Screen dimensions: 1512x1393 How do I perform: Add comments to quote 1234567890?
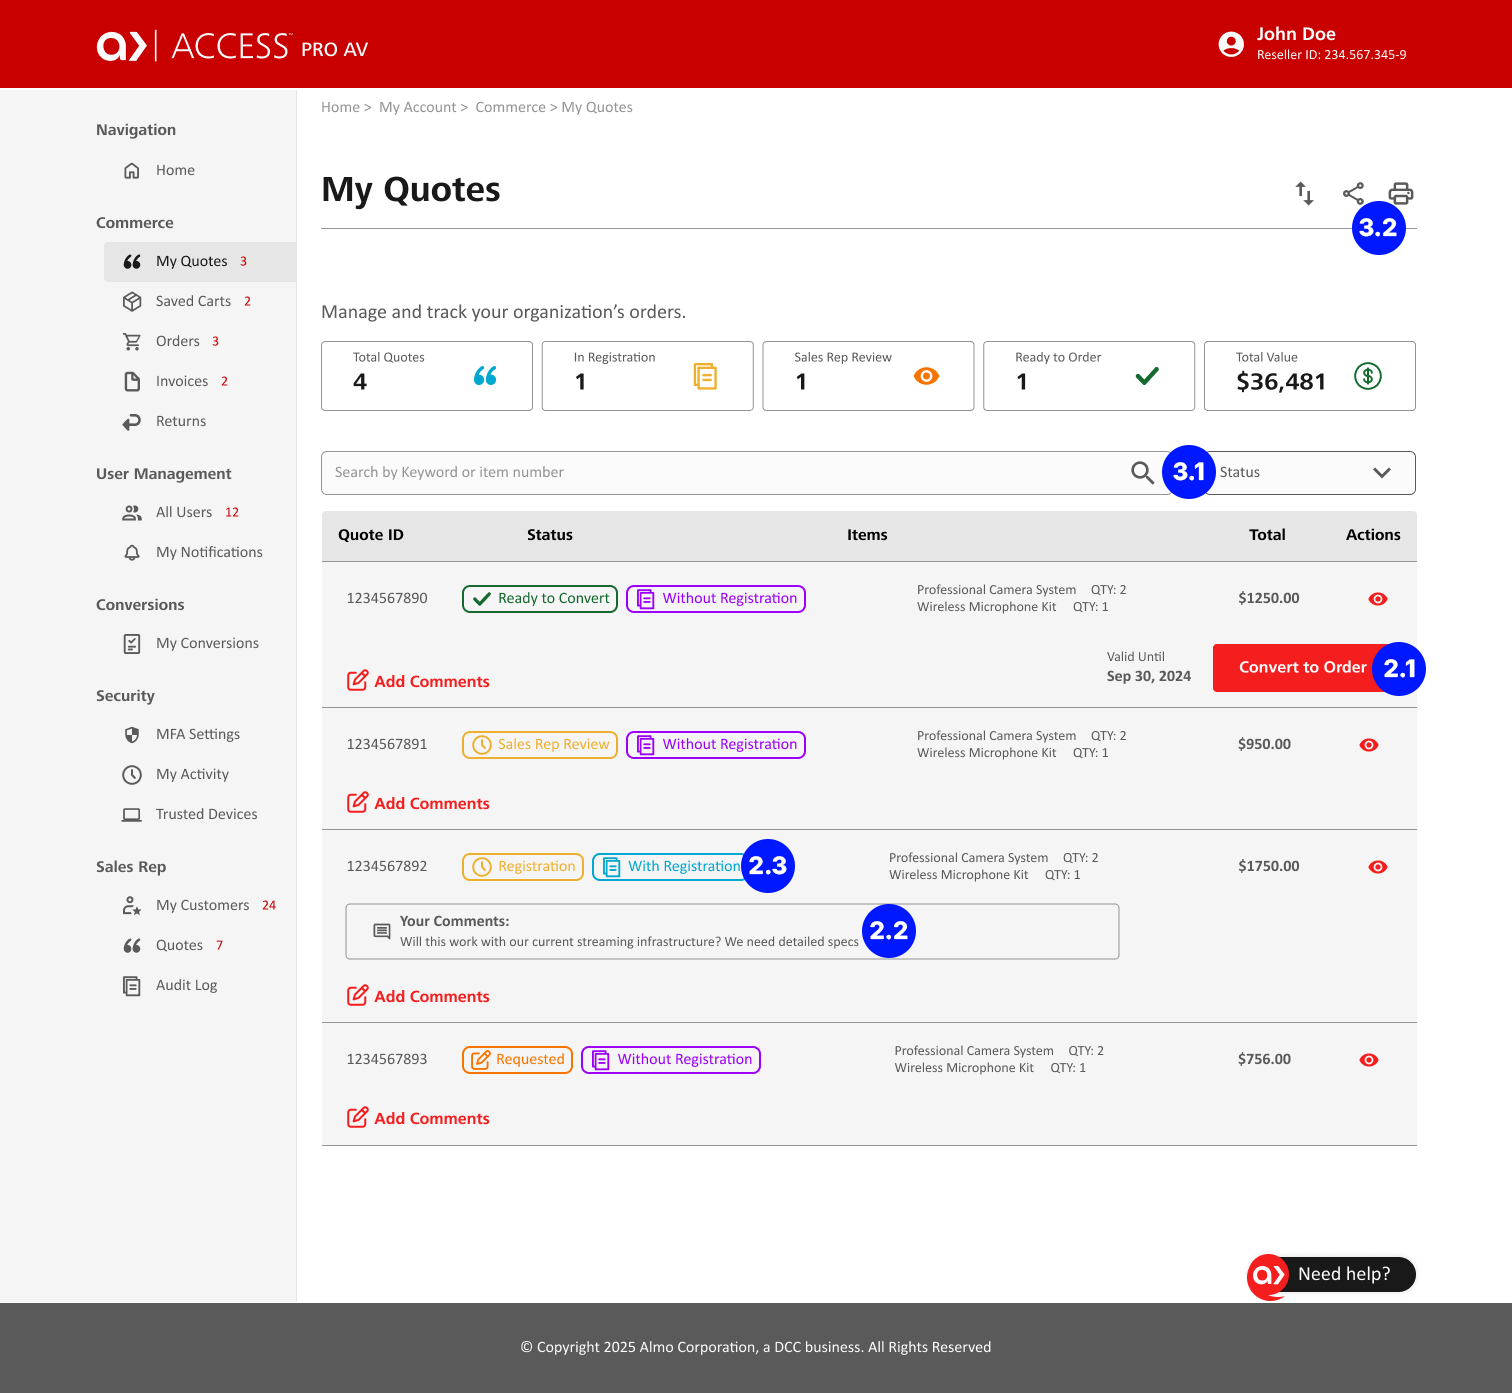point(418,681)
